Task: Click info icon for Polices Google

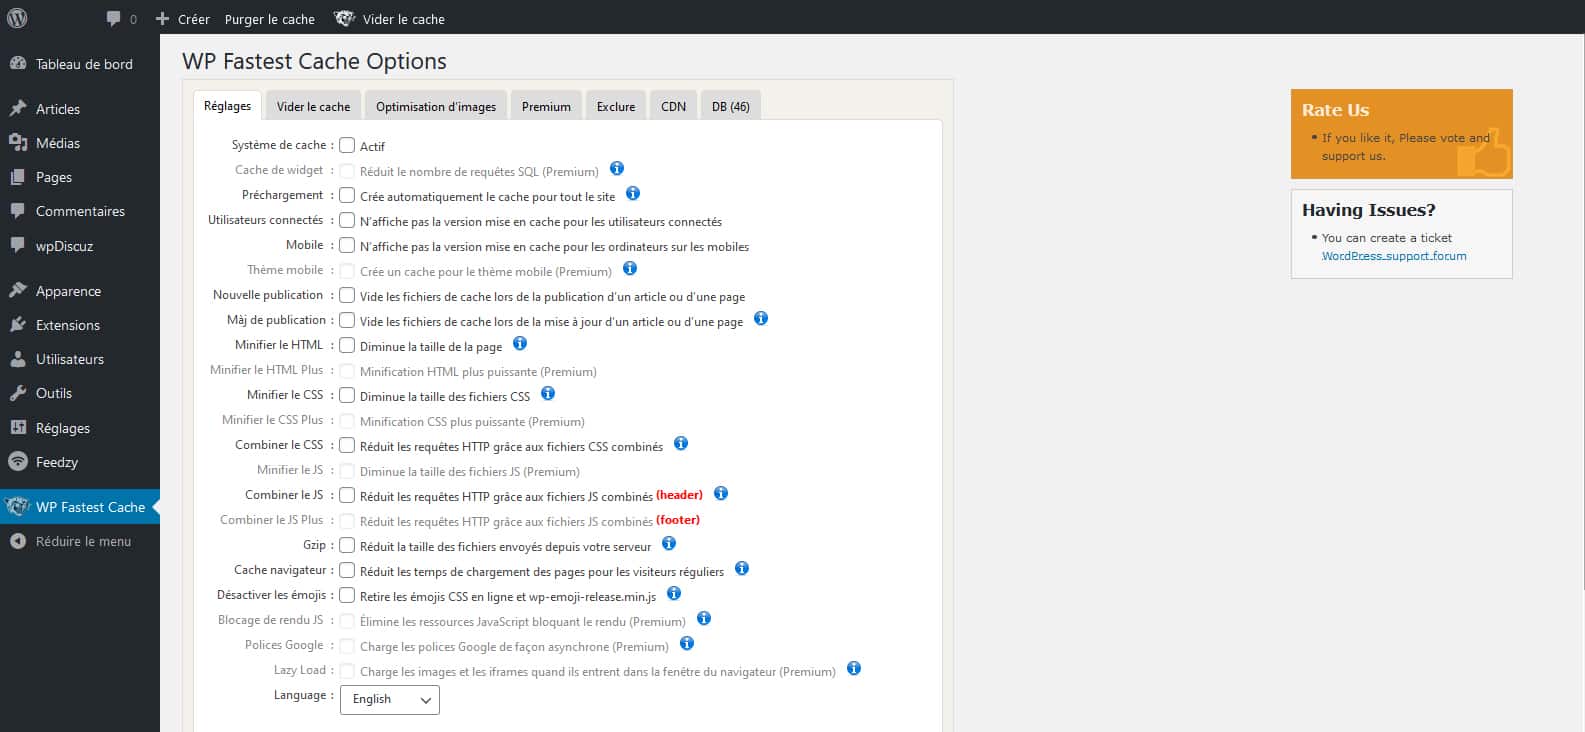Action: pyautogui.click(x=687, y=643)
